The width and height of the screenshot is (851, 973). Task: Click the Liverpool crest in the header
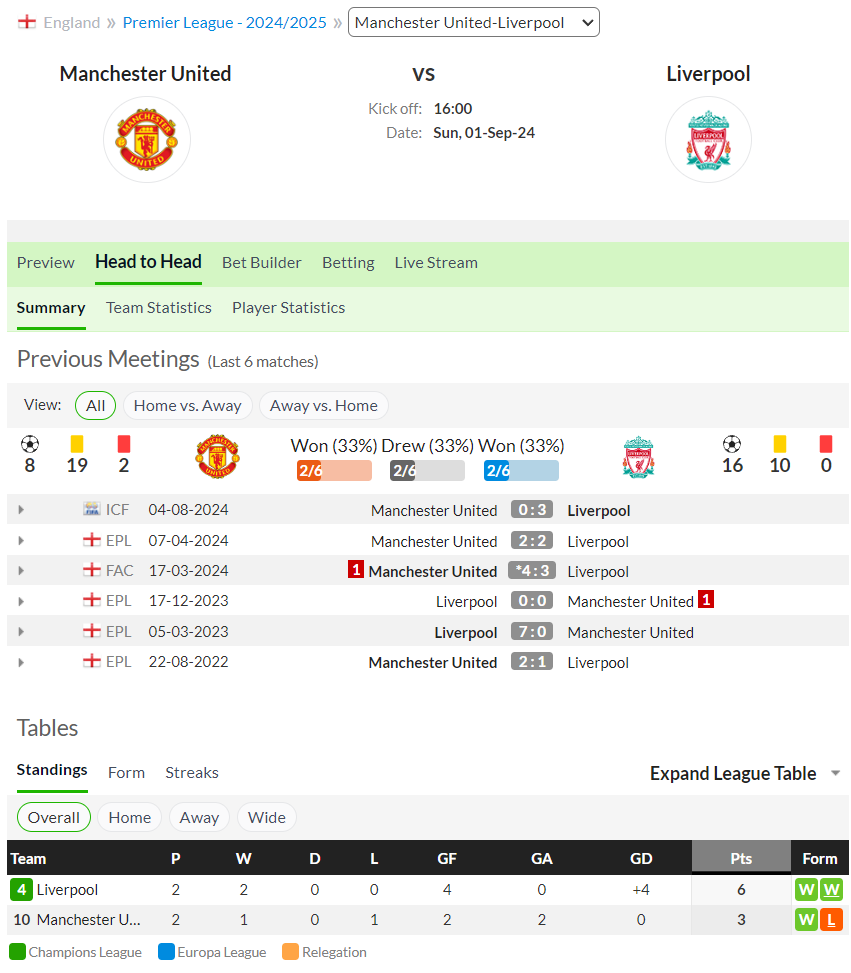point(708,140)
